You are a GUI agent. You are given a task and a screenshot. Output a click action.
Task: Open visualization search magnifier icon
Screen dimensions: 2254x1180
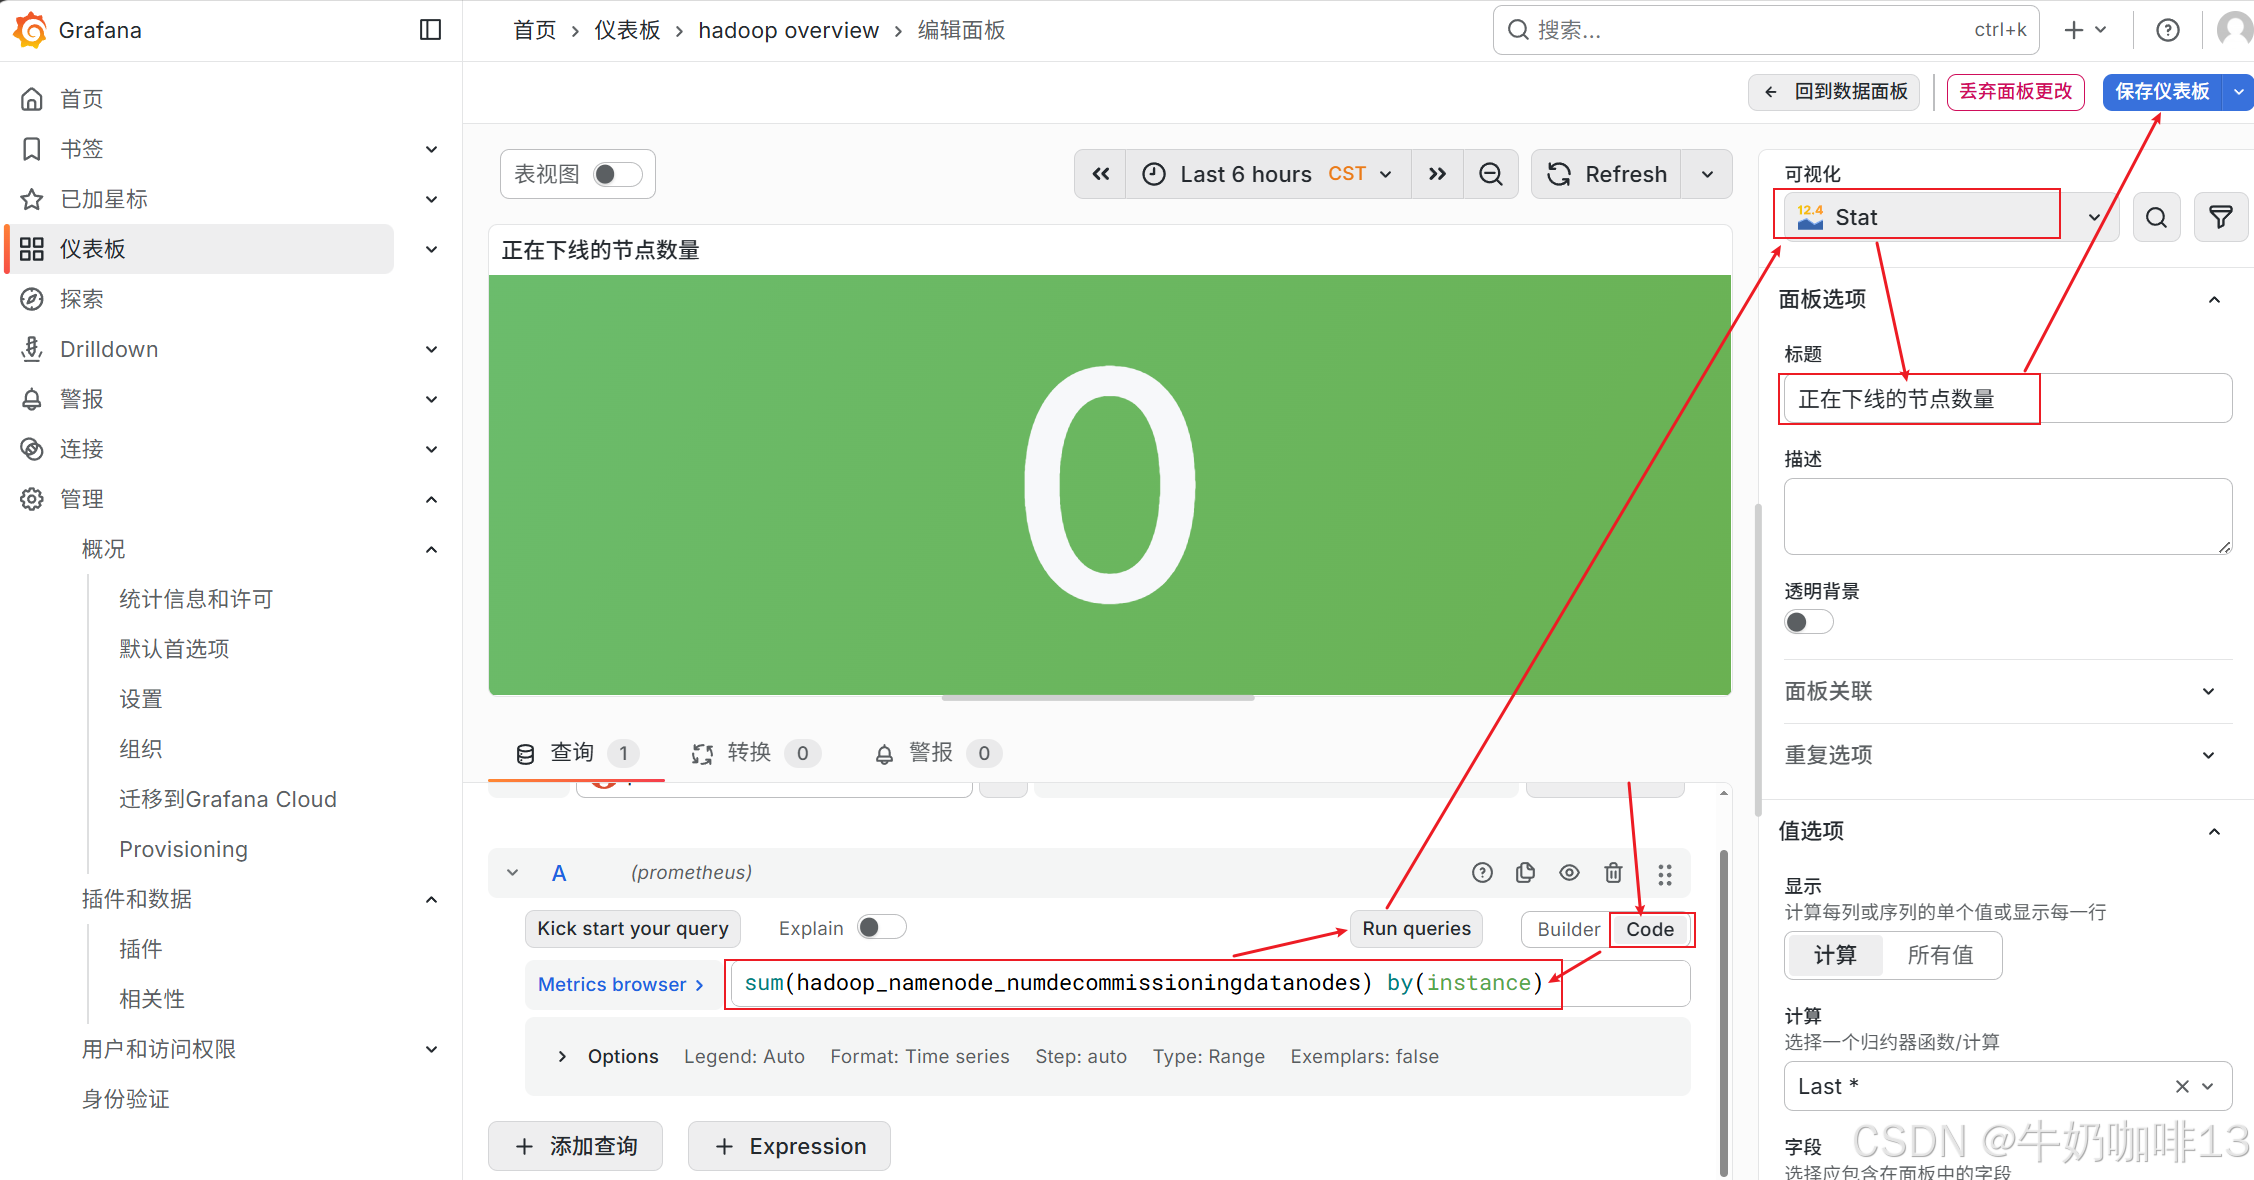click(x=2157, y=217)
